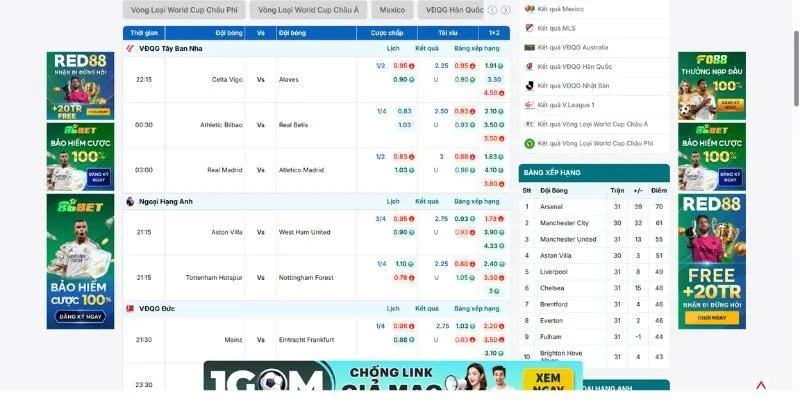Screen dimensions: 800x400
Task: Select Nottingham Forest team name
Action: (x=306, y=278)
